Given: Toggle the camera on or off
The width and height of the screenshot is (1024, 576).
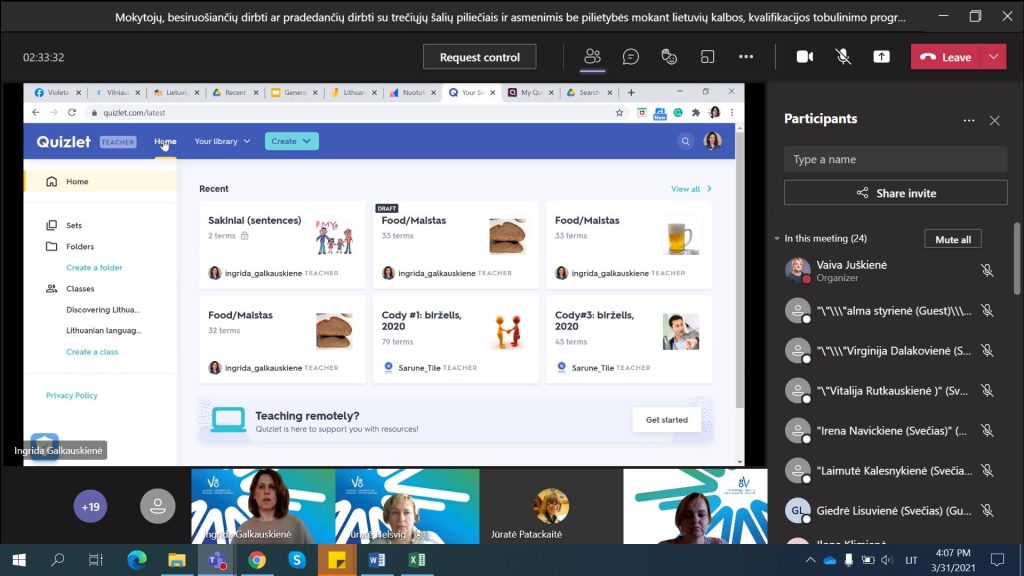Looking at the screenshot, I should 804,57.
